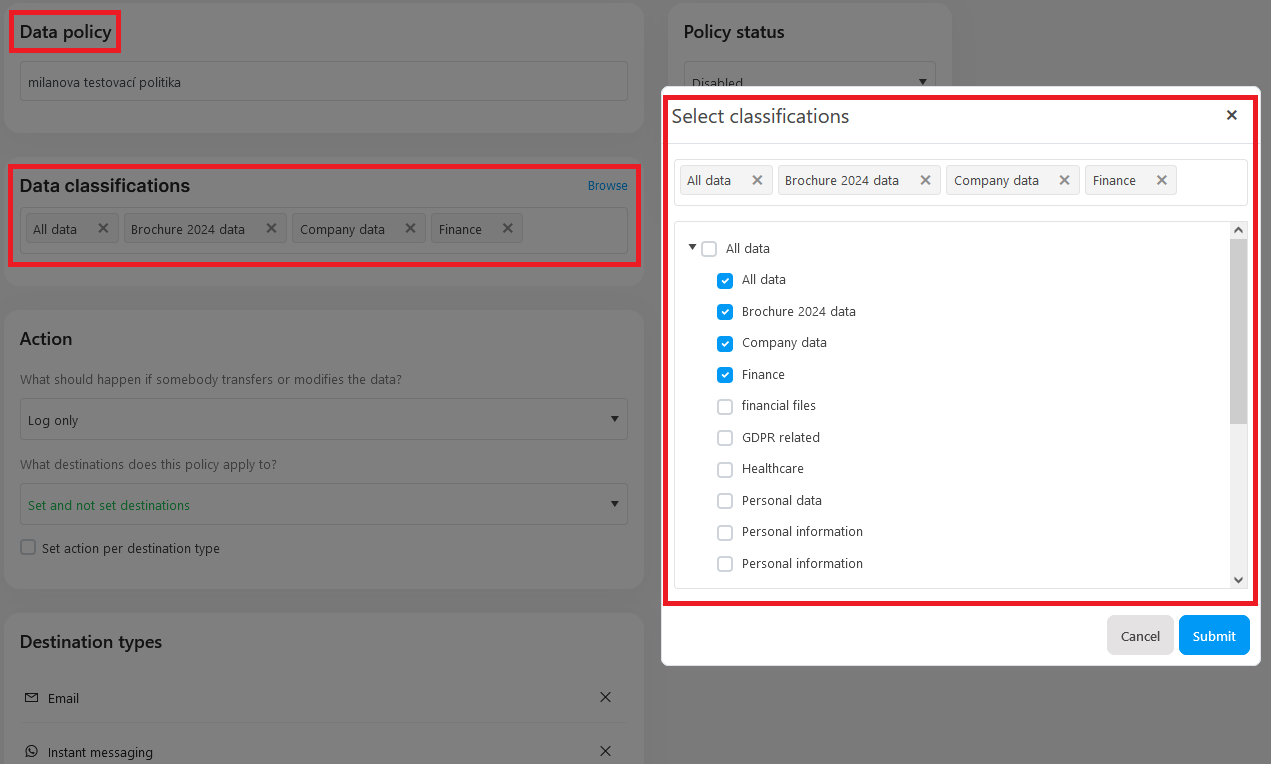Screen dimensions: 1271x764
Task: Click the scroll down arrow in classifications list
Action: tap(1238, 579)
